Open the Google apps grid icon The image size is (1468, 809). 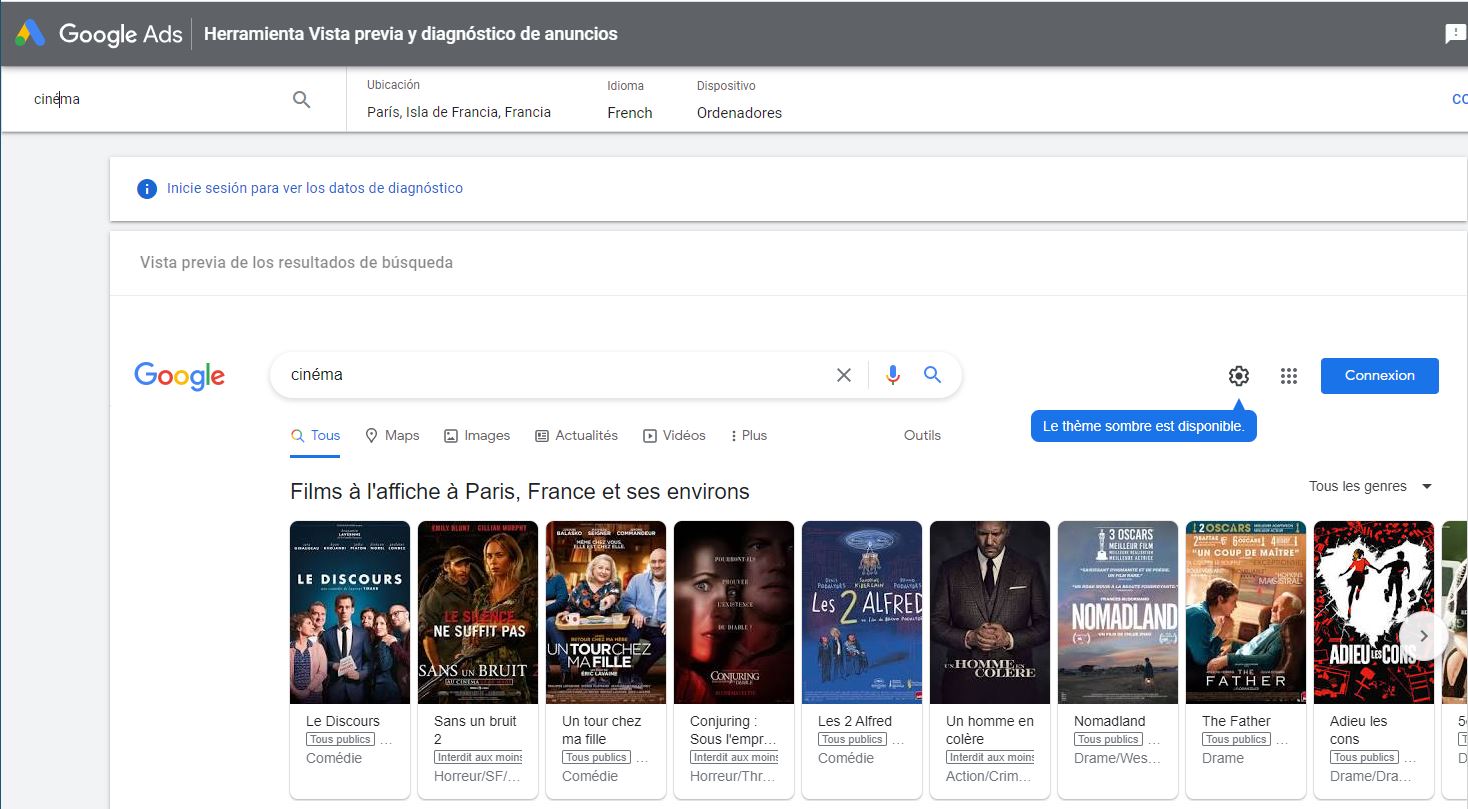pos(1289,376)
